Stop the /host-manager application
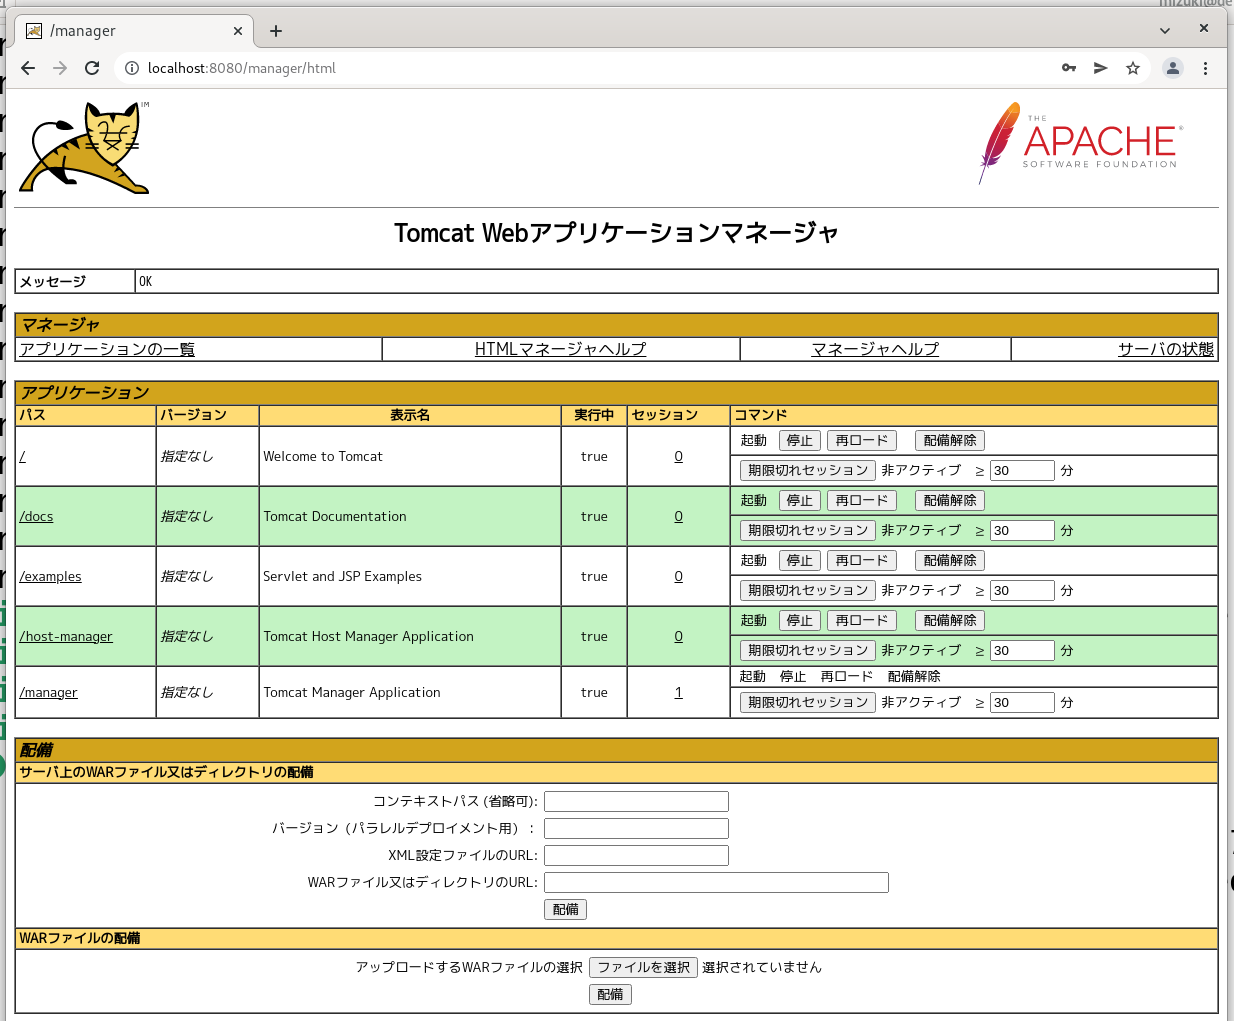The width and height of the screenshot is (1234, 1021). tap(800, 621)
